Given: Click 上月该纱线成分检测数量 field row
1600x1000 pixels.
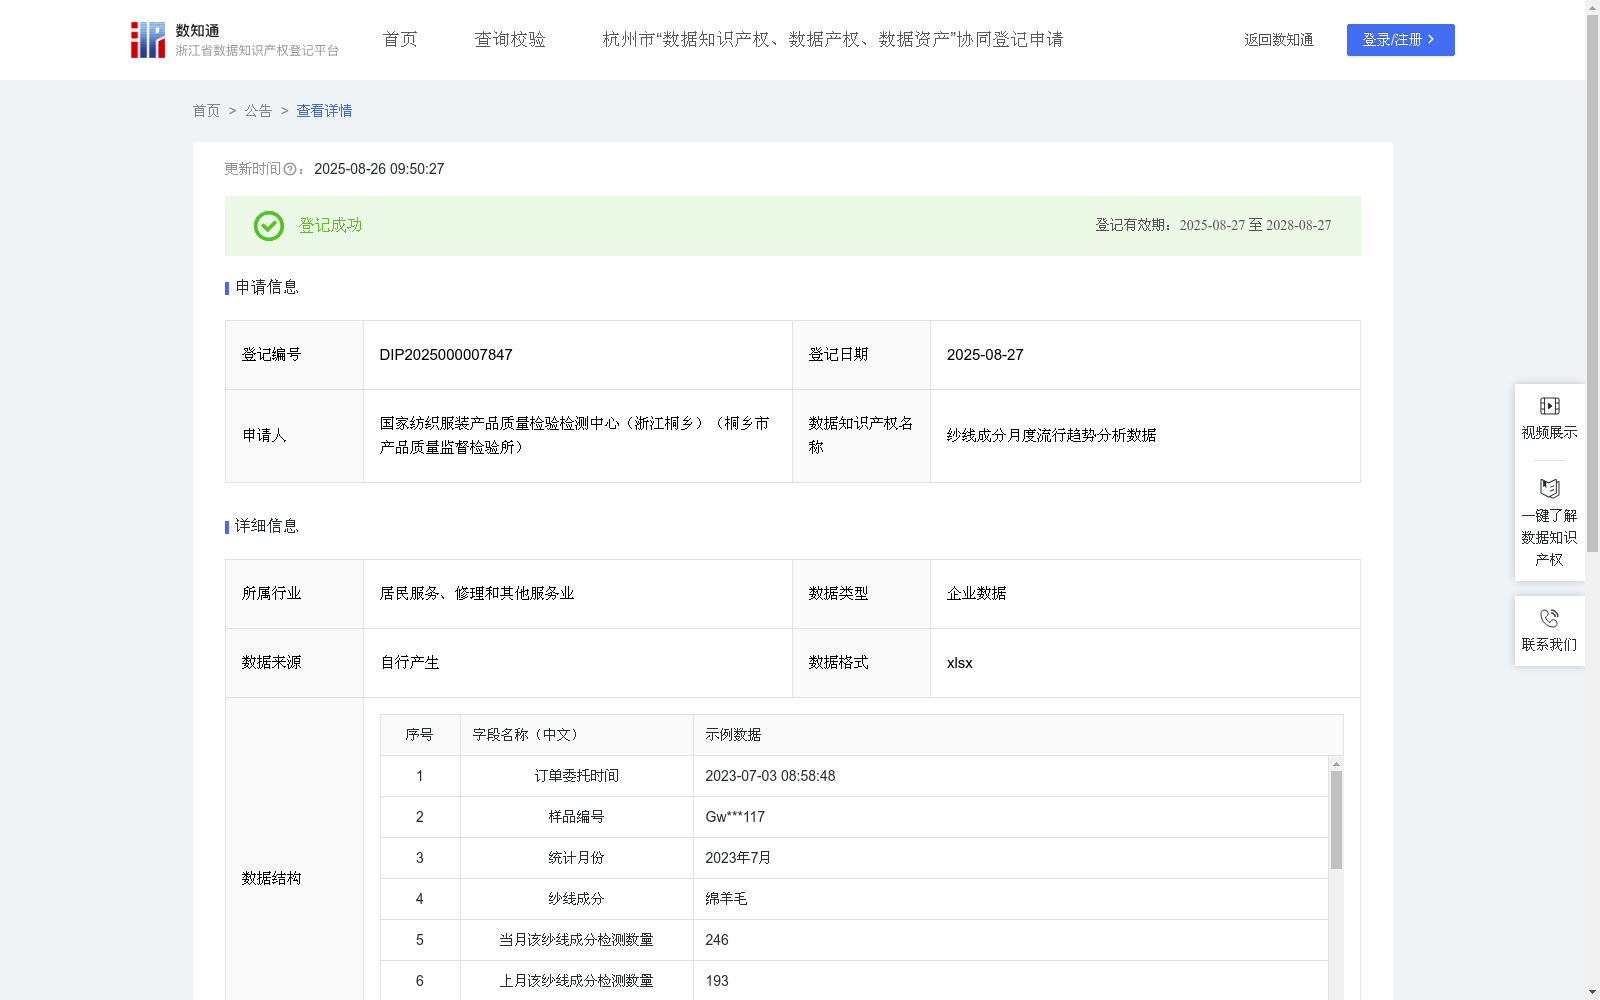Looking at the screenshot, I should [854, 981].
